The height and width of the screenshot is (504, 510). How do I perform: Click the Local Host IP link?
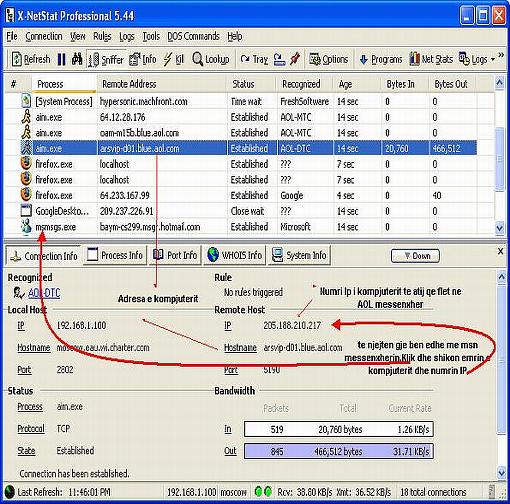tap(21, 325)
